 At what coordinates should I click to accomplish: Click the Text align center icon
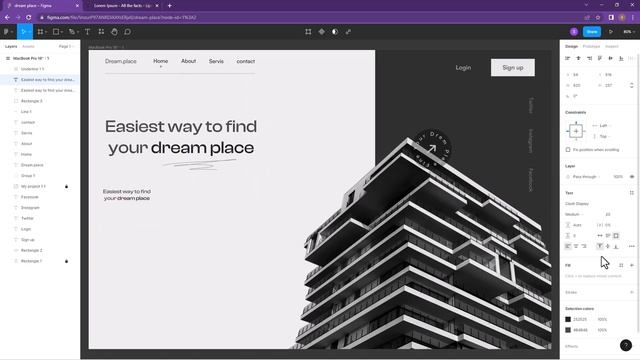[576, 246]
